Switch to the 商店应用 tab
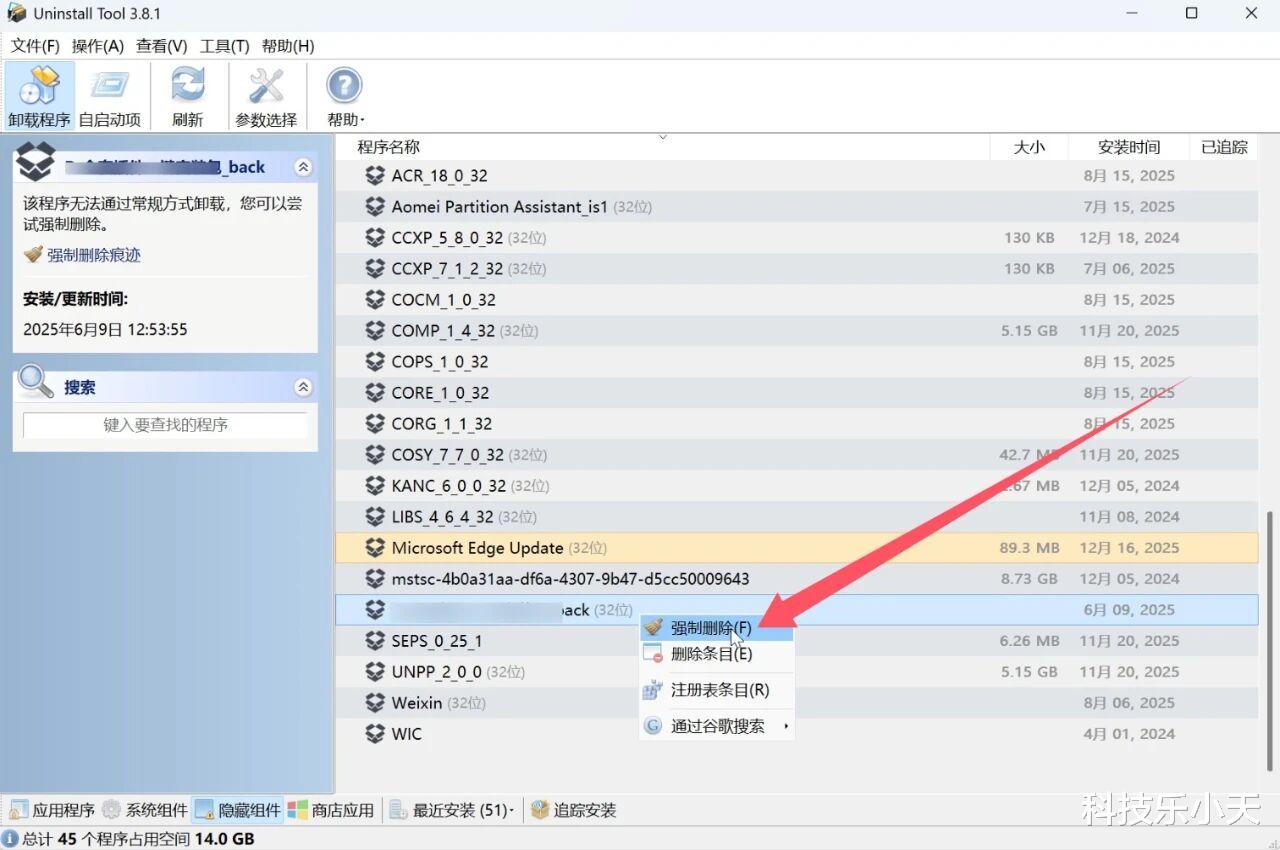 click(x=331, y=810)
